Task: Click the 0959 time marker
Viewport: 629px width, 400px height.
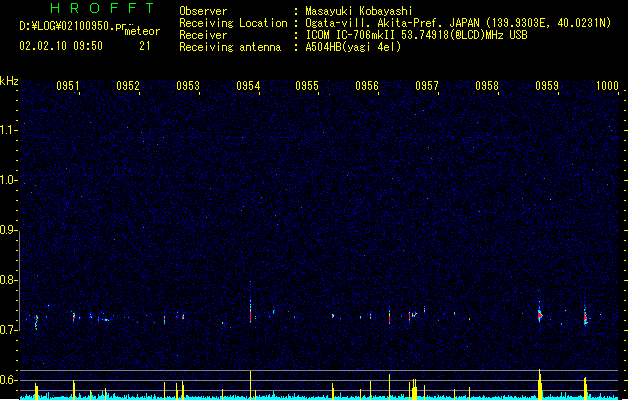Action: [x=547, y=86]
